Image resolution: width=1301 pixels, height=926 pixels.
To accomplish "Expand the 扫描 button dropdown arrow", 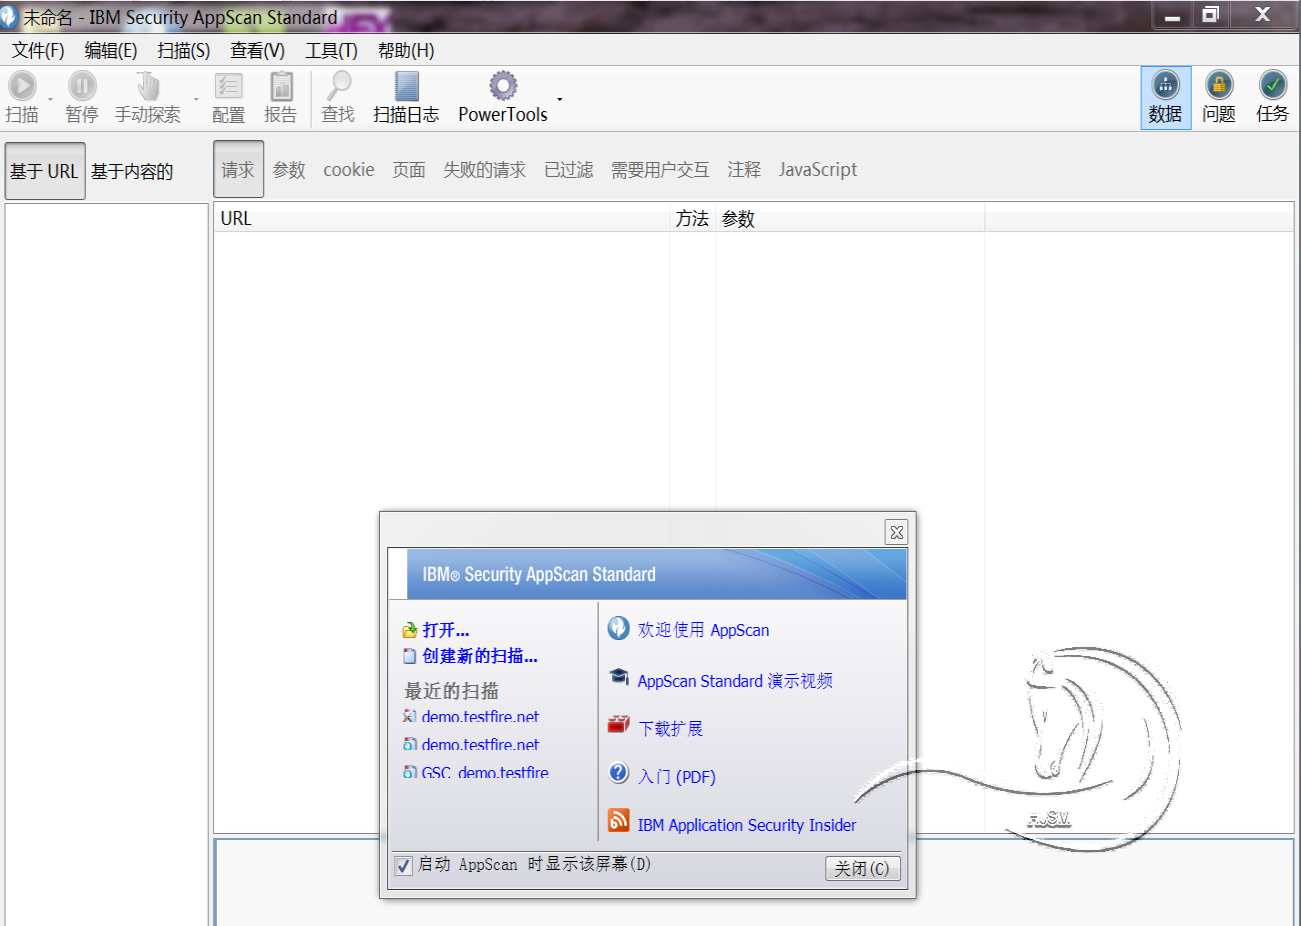I will click(x=51, y=99).
